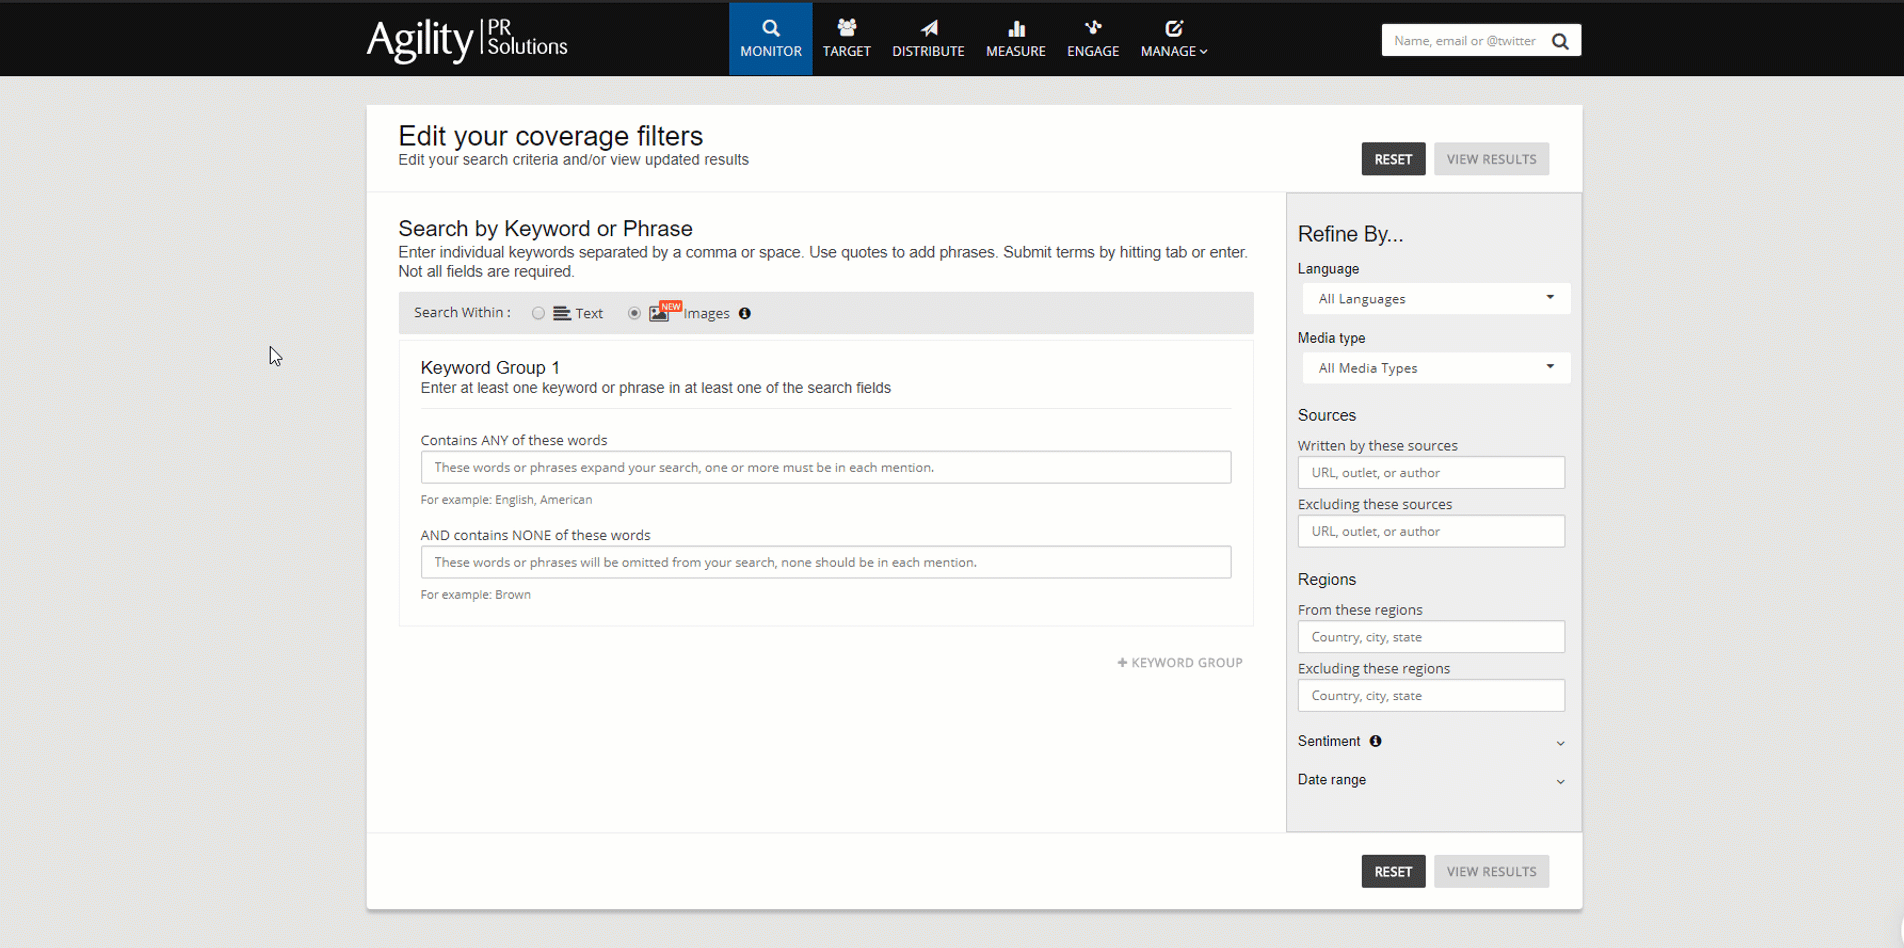This screenshot has height=948, width=1904.
Task: Click the Edit your coverage filters title
Action: 550,136
